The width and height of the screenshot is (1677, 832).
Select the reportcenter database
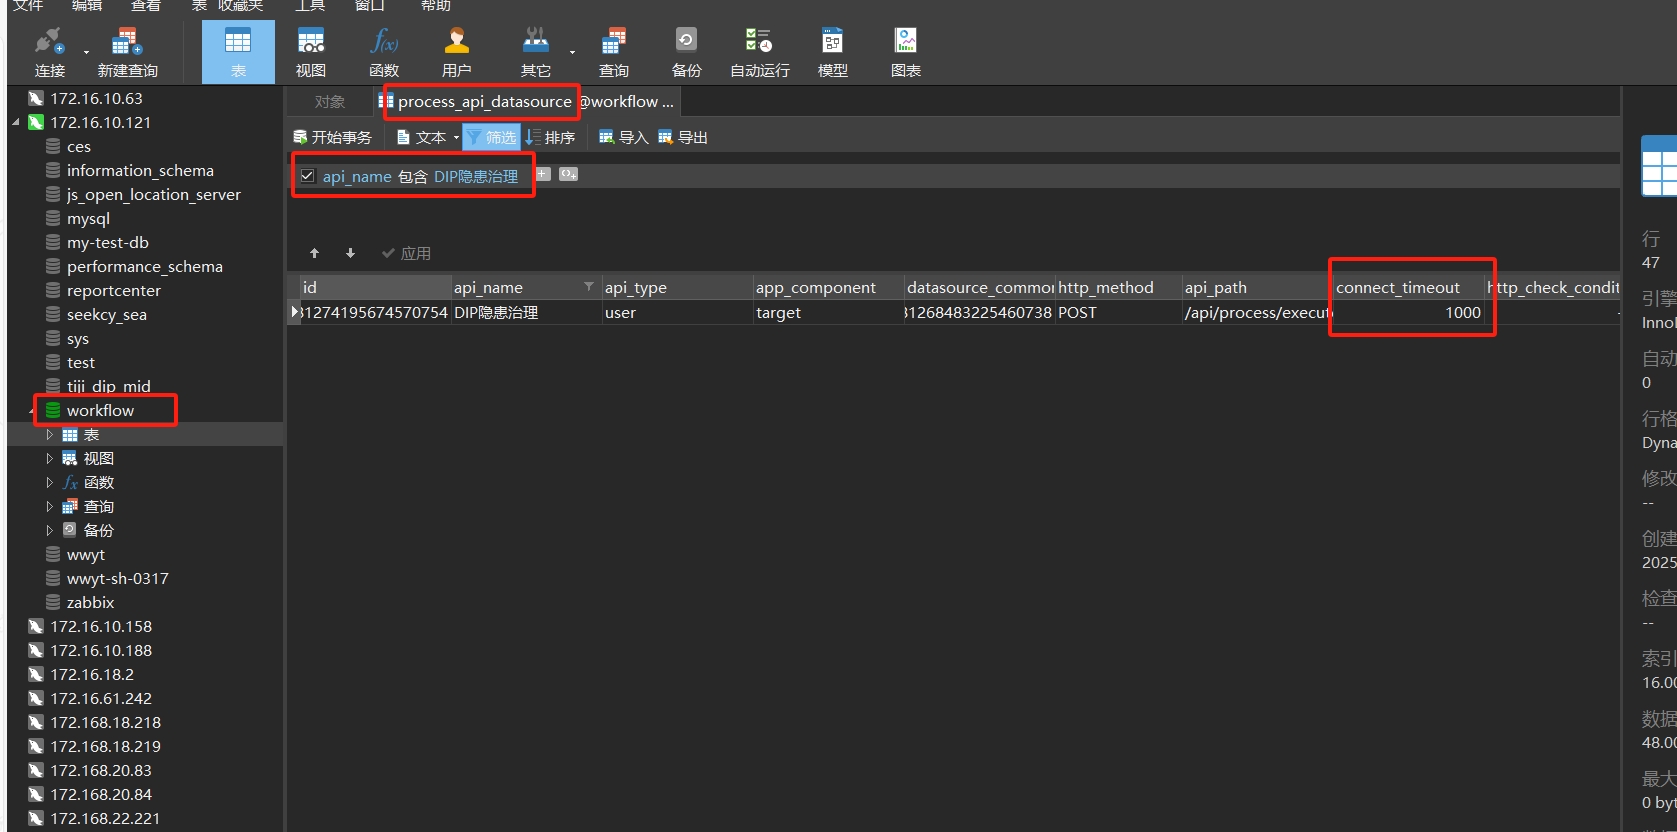point(113,290)
